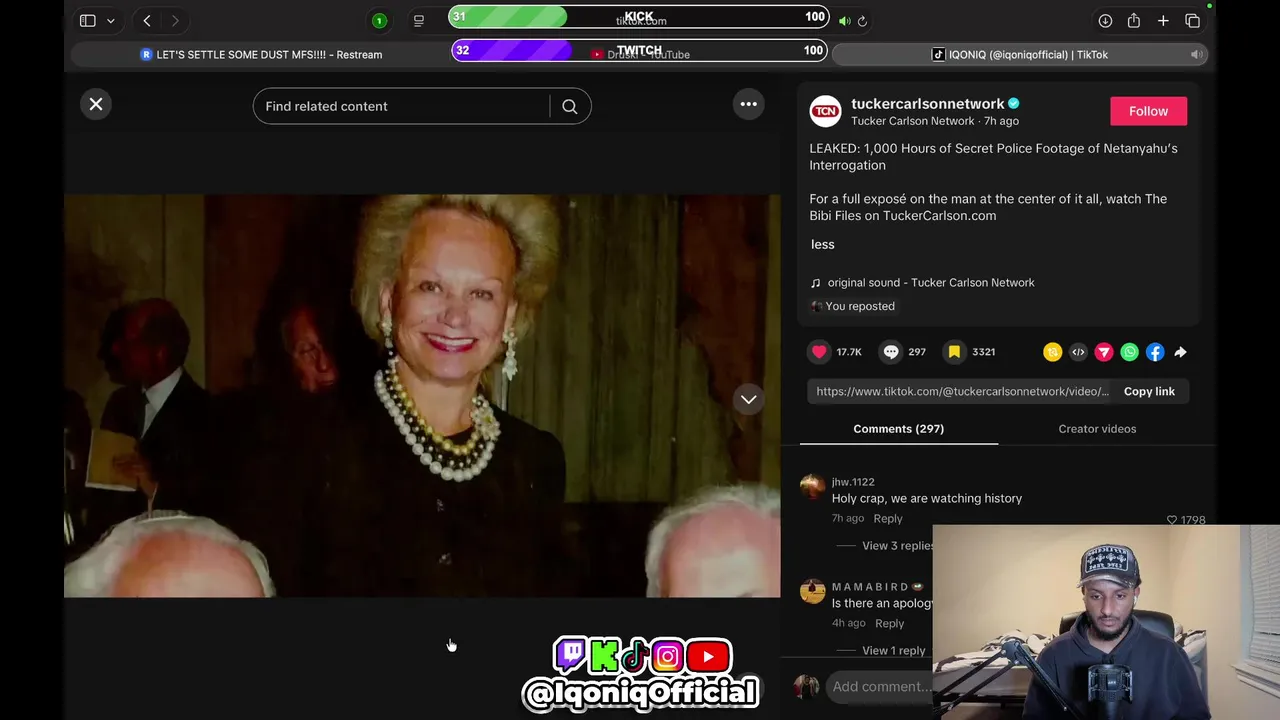Close the TikTok video viewer
1280x720 pixels.
pyautogui.click(x=96, y=104)
